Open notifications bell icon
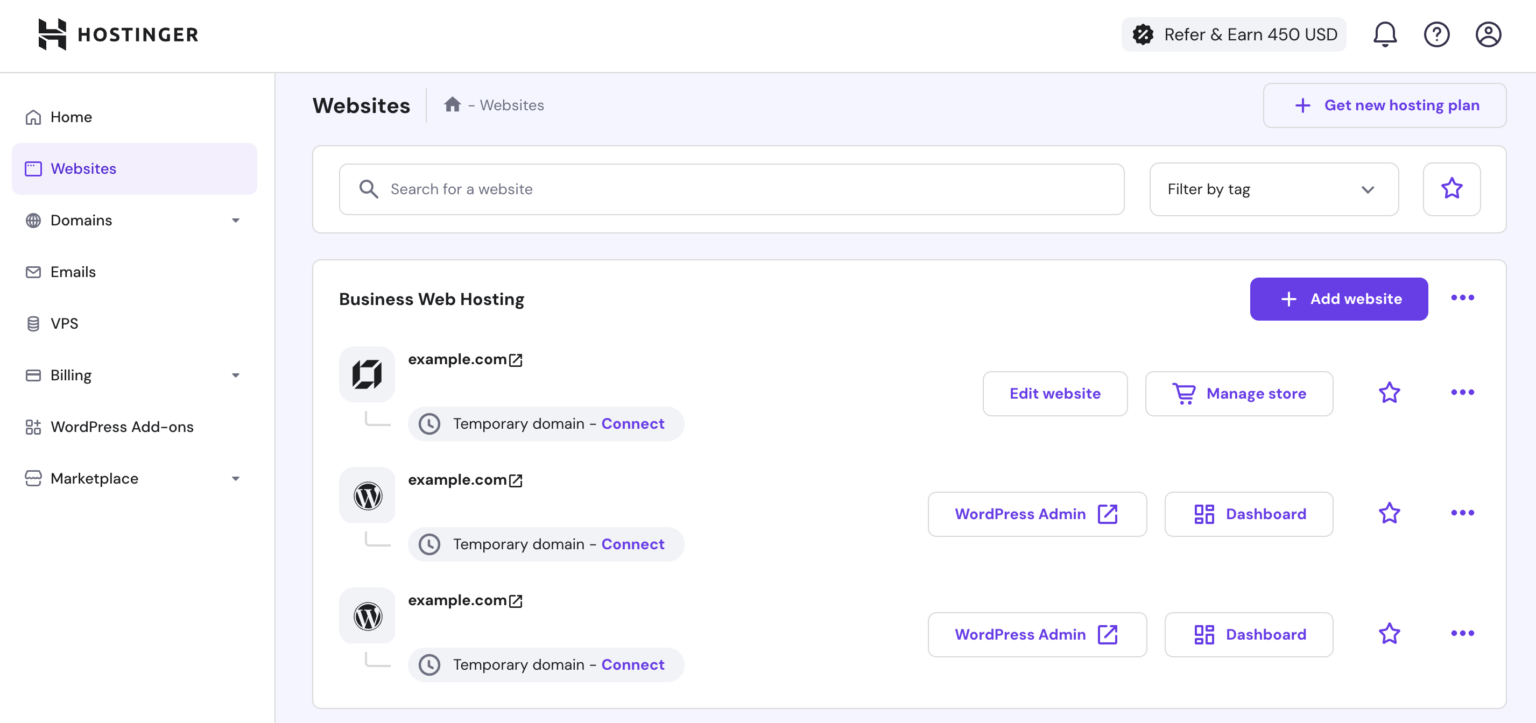This screenshot has height=723, width=1536. coord(1385,33)
